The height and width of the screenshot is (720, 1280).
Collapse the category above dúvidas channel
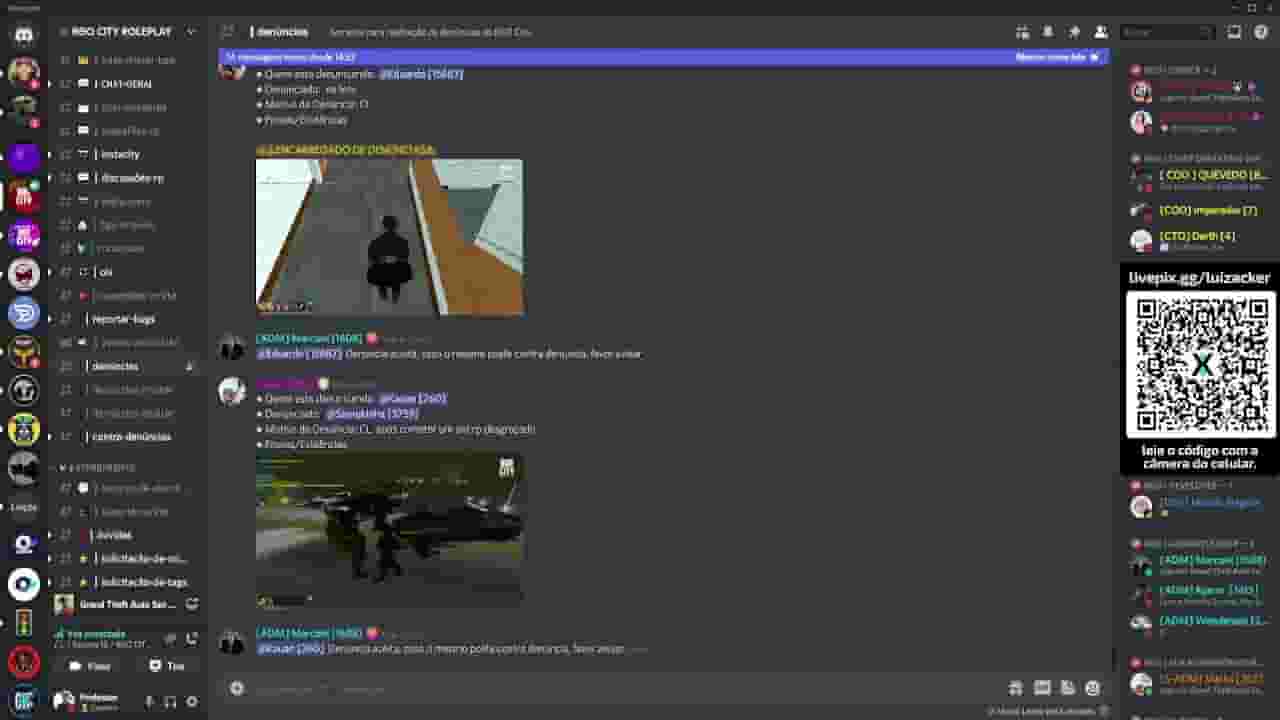[98, 467]
